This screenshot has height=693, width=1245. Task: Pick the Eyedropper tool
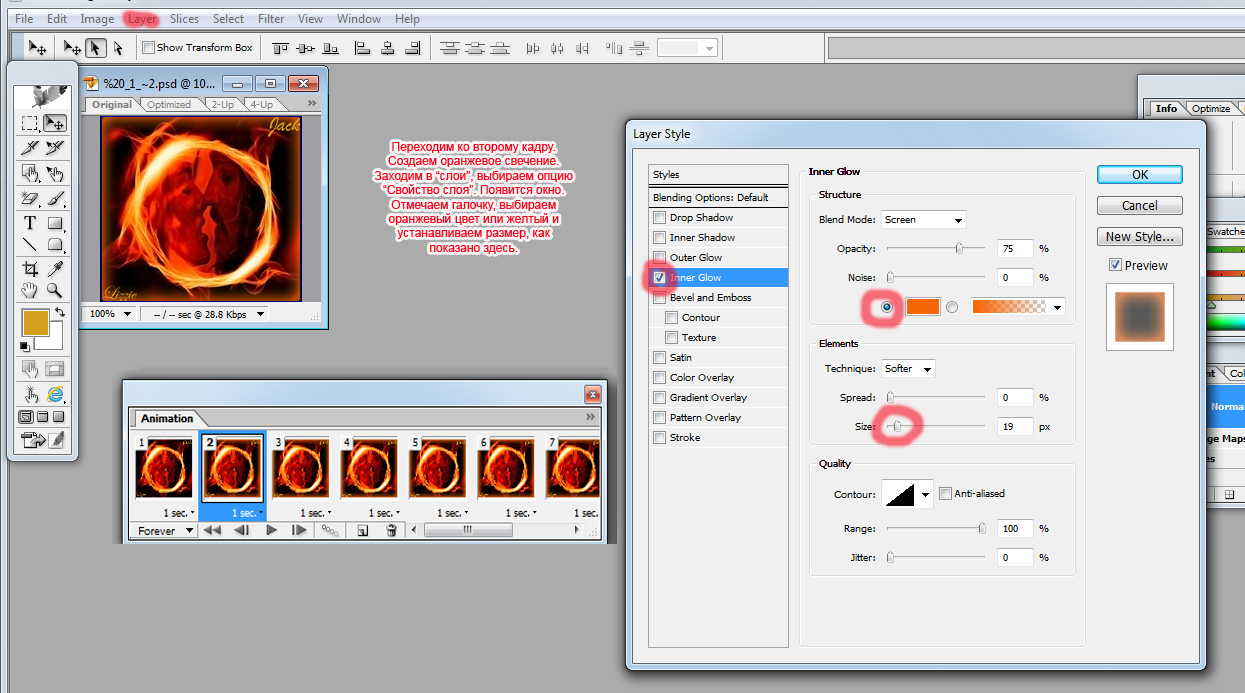pos(56,269)
